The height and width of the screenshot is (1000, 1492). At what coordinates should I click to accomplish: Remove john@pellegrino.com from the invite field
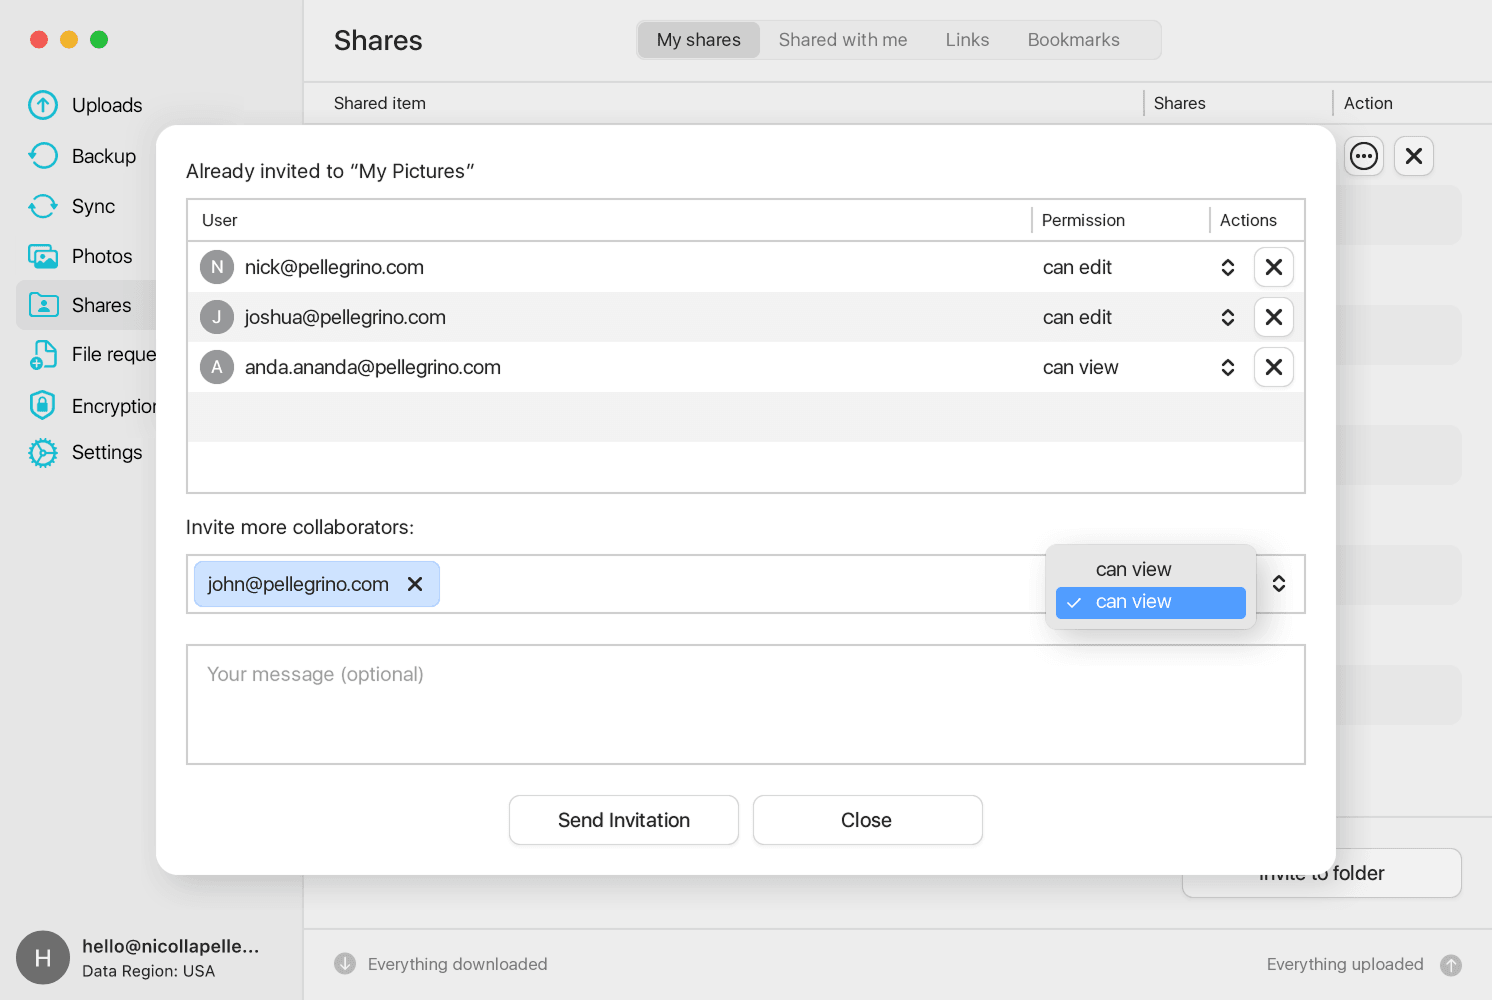click(415, 584)
